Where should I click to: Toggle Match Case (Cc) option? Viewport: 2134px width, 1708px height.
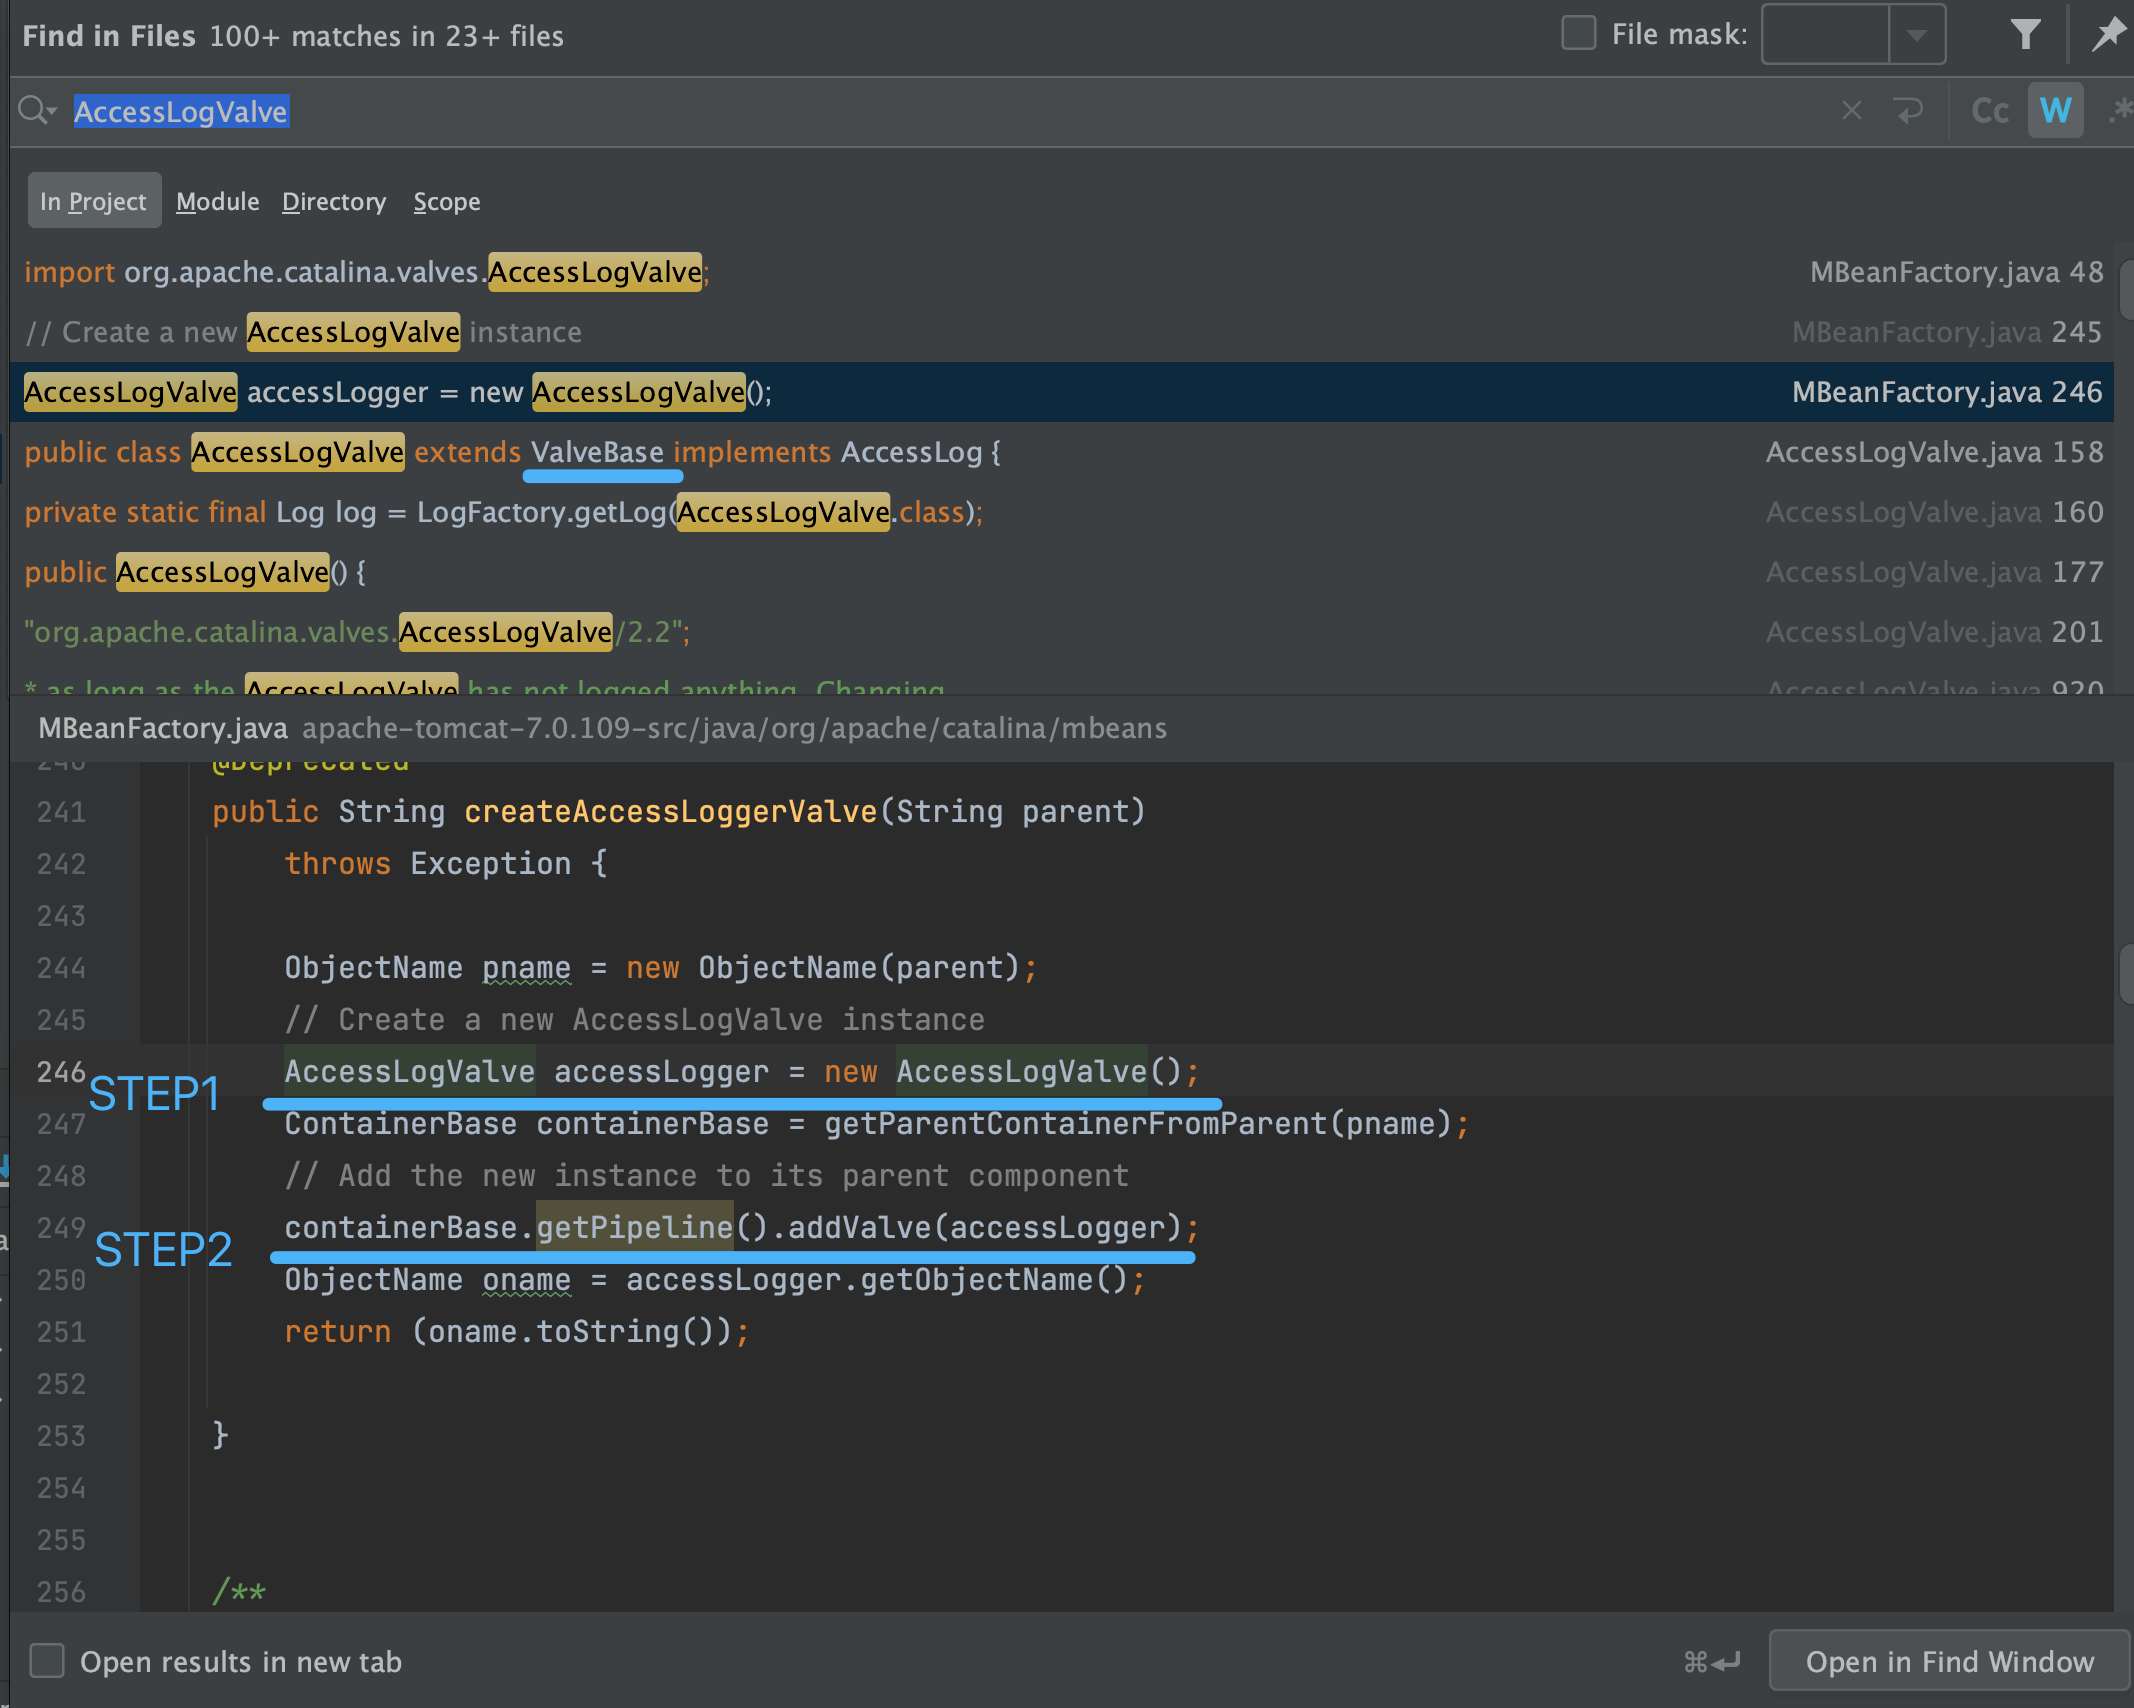1990,110
